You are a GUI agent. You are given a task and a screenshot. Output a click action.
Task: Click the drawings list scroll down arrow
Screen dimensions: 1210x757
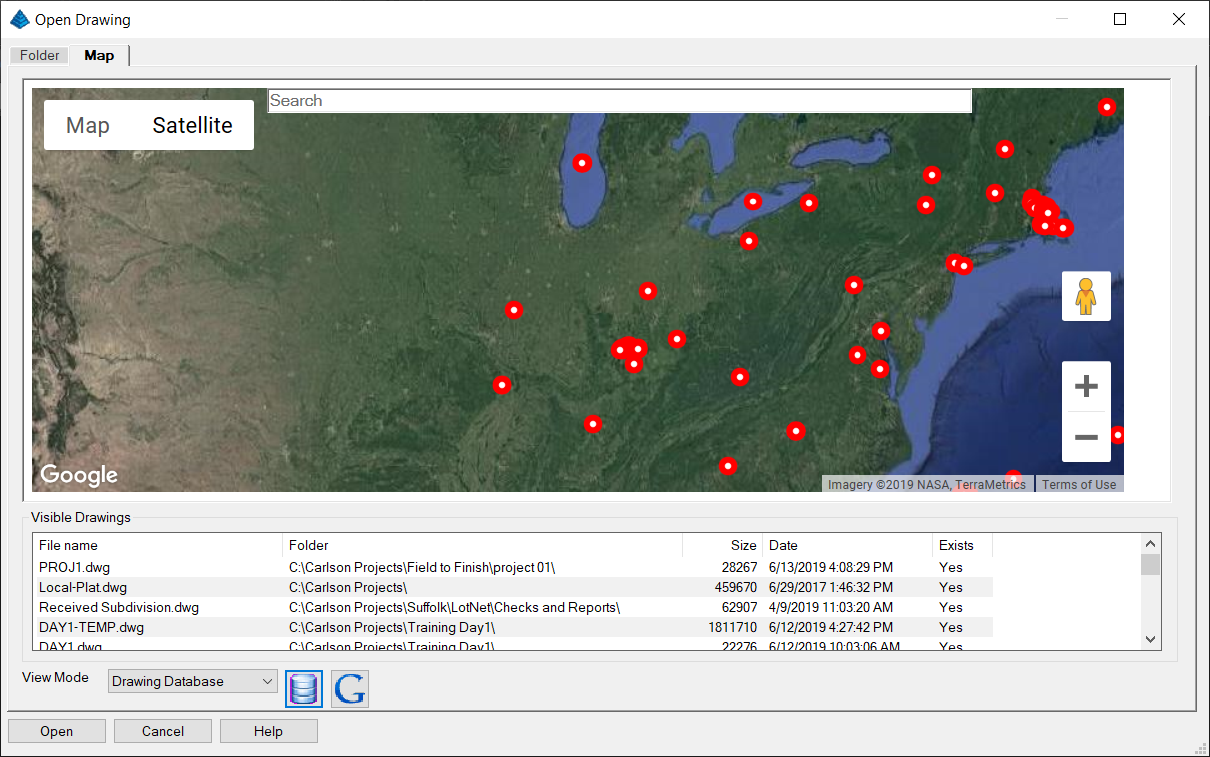[x=1151, y=639]
